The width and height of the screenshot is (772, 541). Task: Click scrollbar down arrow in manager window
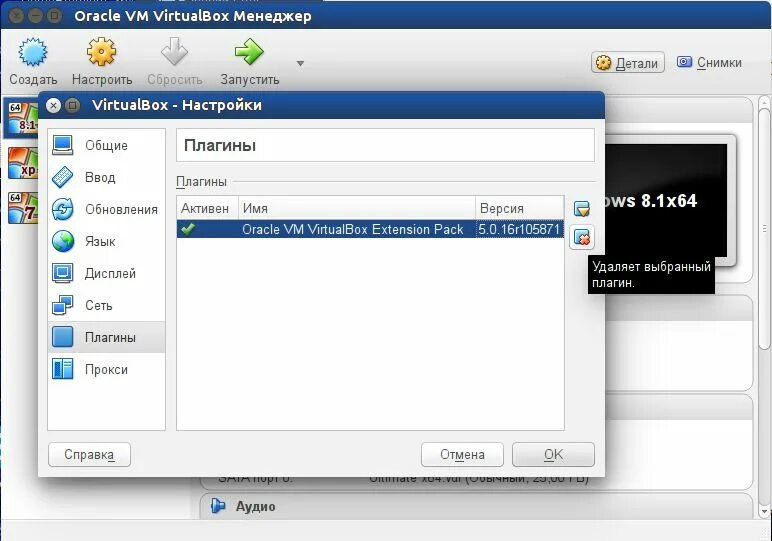[x=764, y=511]
